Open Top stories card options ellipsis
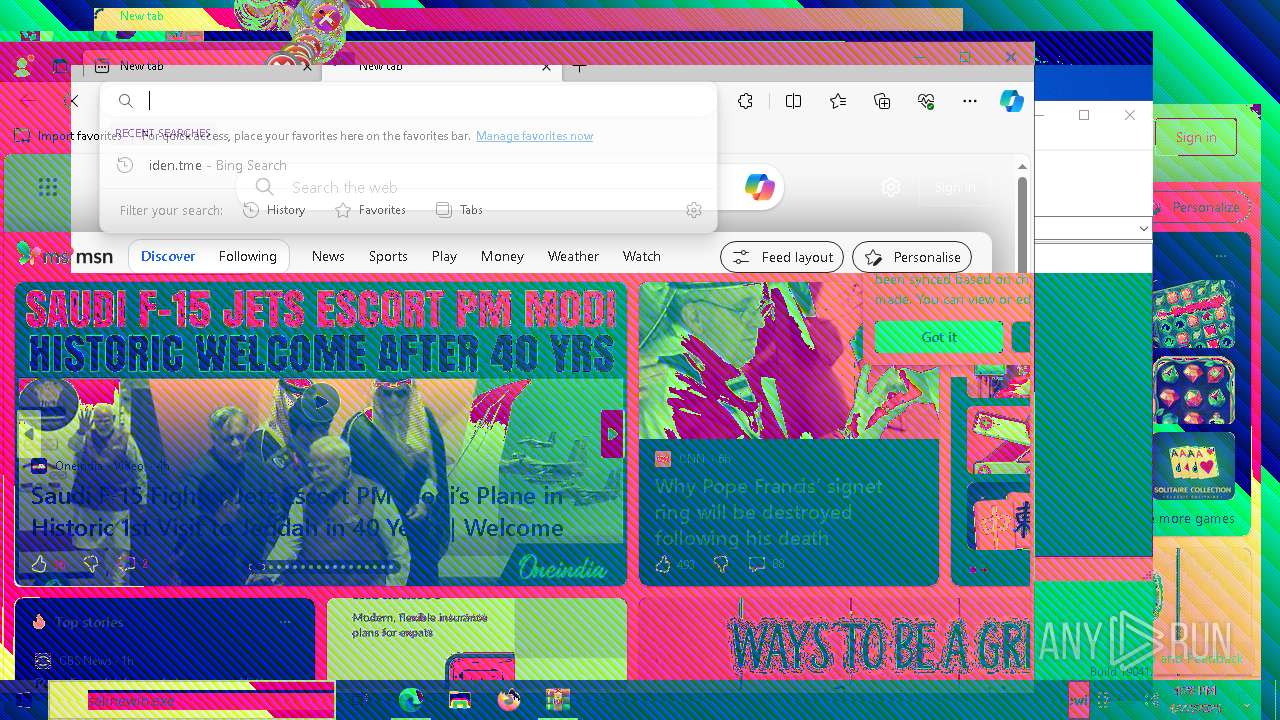Viewport: 1280px width, 720px height. pos(286,622)
